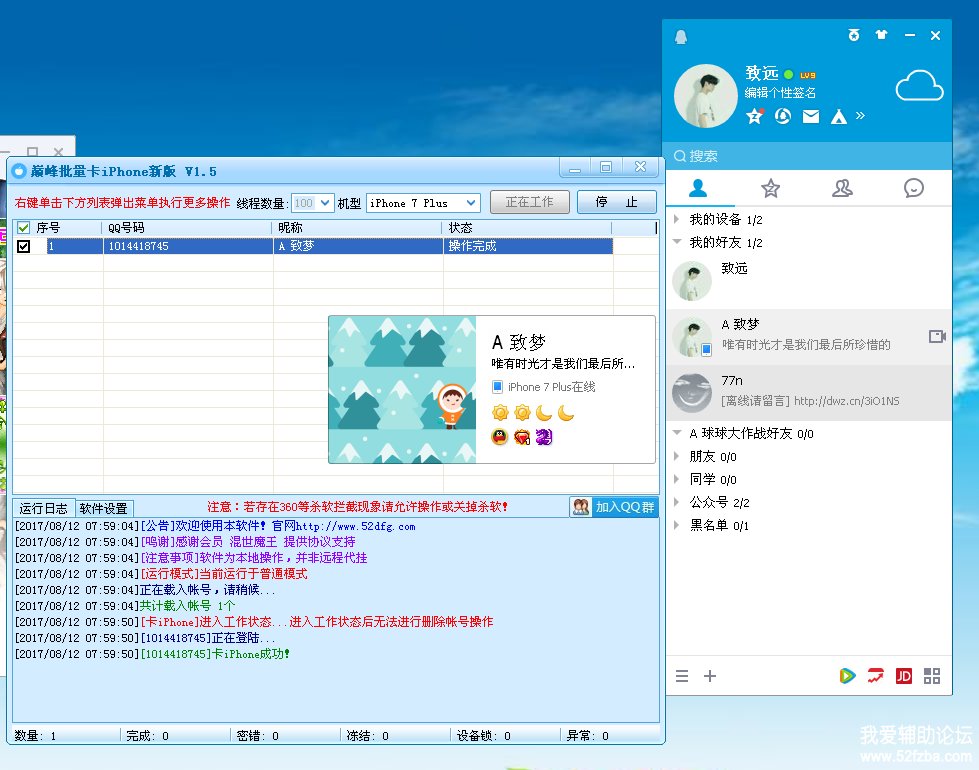
Task: Click the 正在工作 button
Action: click(529, 202)
